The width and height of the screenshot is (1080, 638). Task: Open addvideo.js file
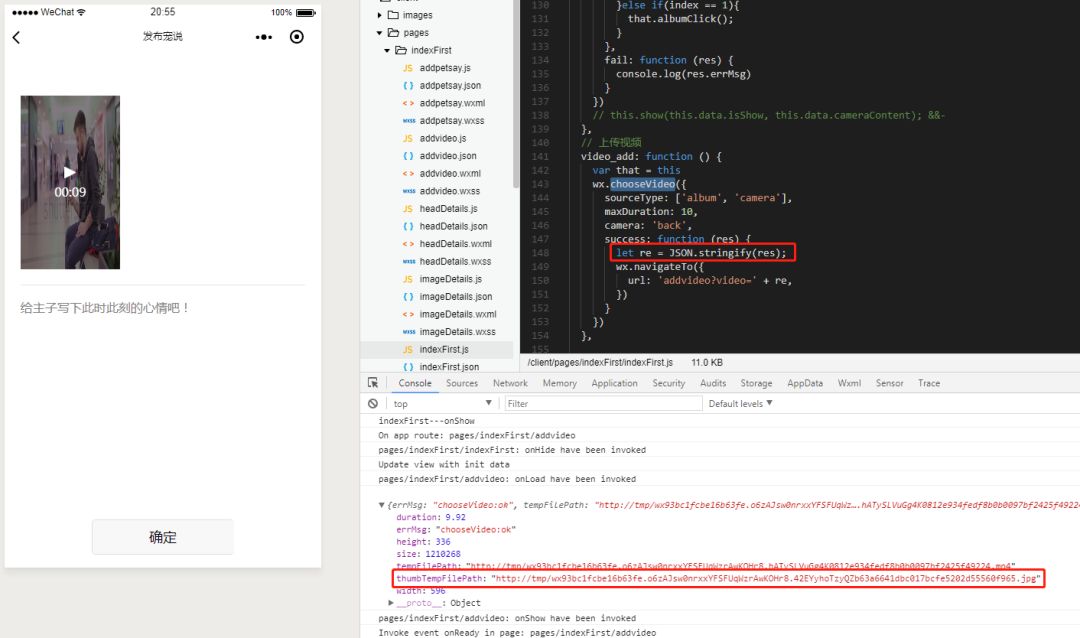pos(442,138)
